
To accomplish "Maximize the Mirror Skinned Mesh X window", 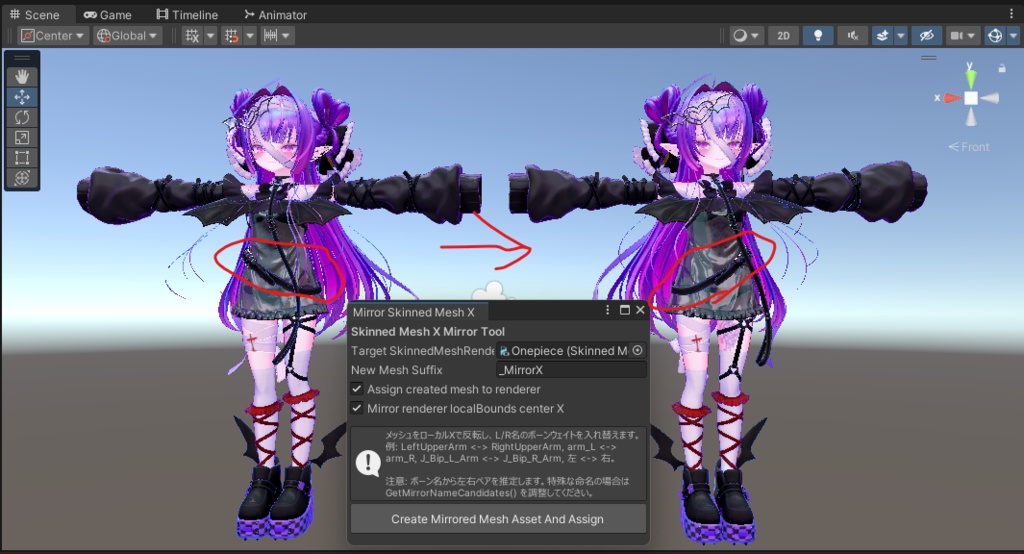I will click(x=624, y=310).
